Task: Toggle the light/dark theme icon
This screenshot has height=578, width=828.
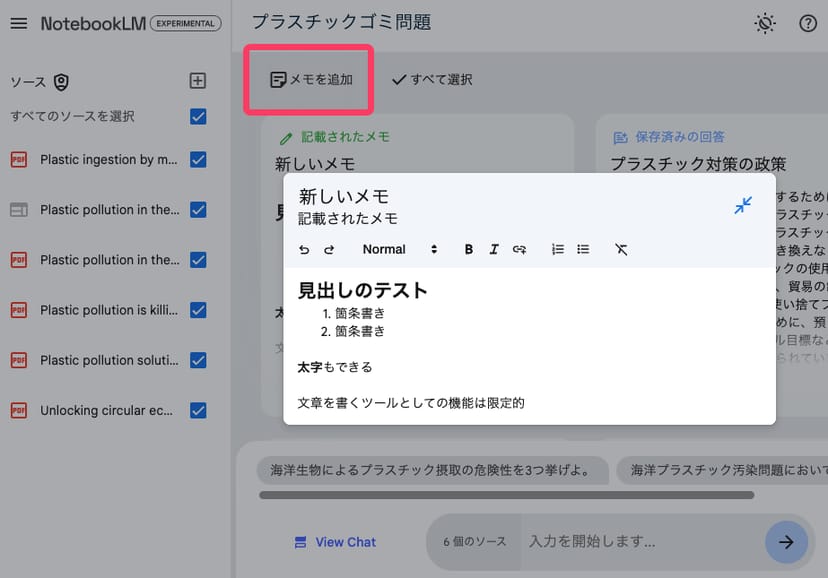Action: click(x=765, y=24)
